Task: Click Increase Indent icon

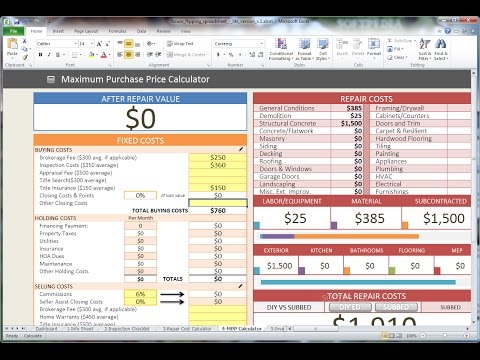Action: (x=158, y=54)
